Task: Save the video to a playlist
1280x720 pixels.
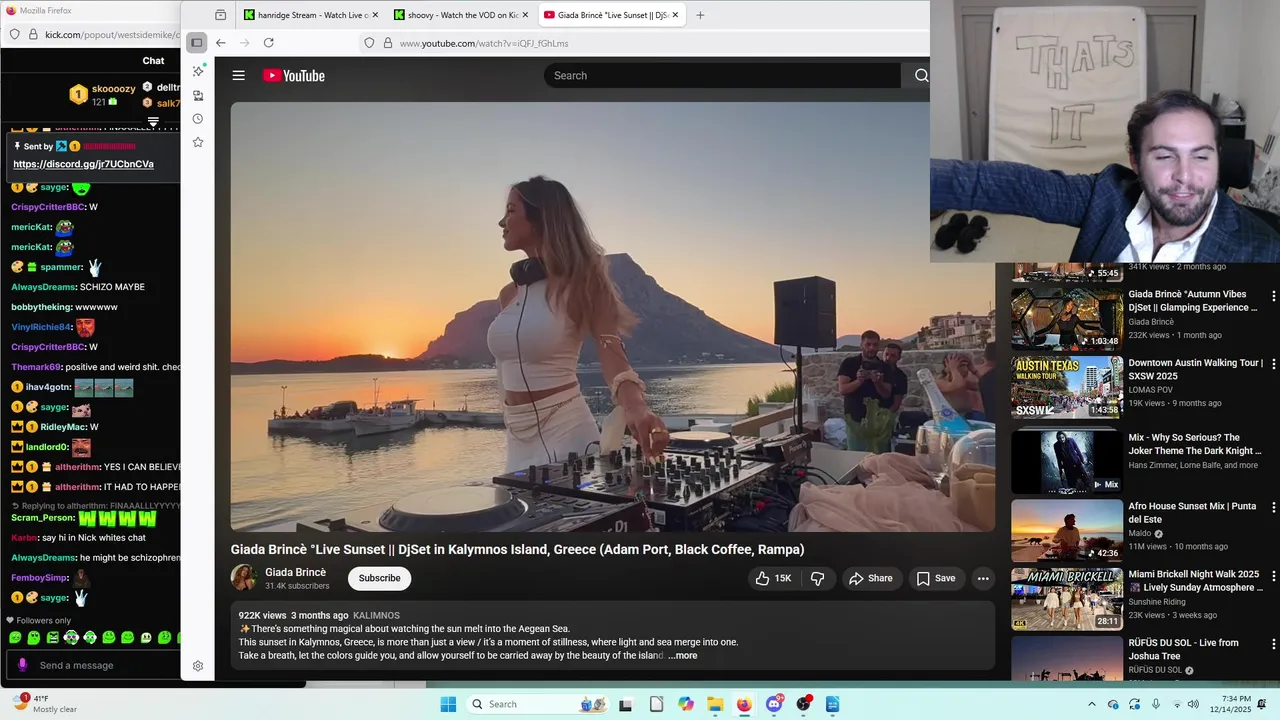Action: pyautogui.click(x=936, y=578)
